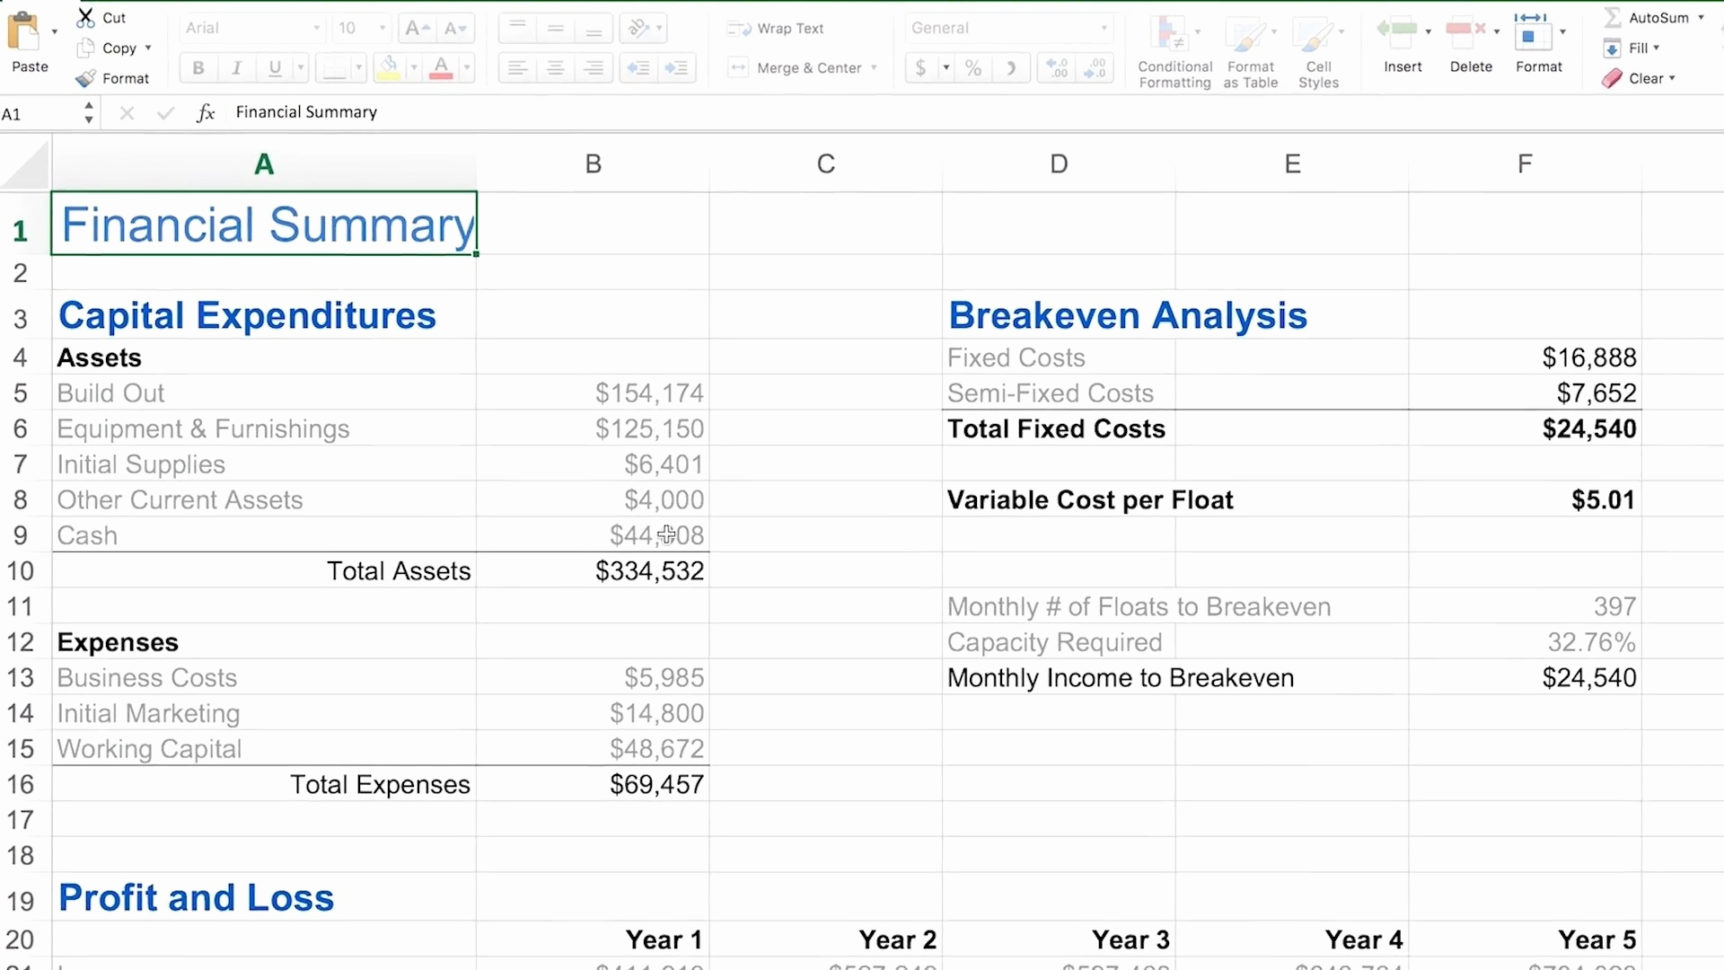This screenshot has width=1724, height=970.
Task: Click the AutoSum sigma icon
Action: click(x=1612, y=17)
